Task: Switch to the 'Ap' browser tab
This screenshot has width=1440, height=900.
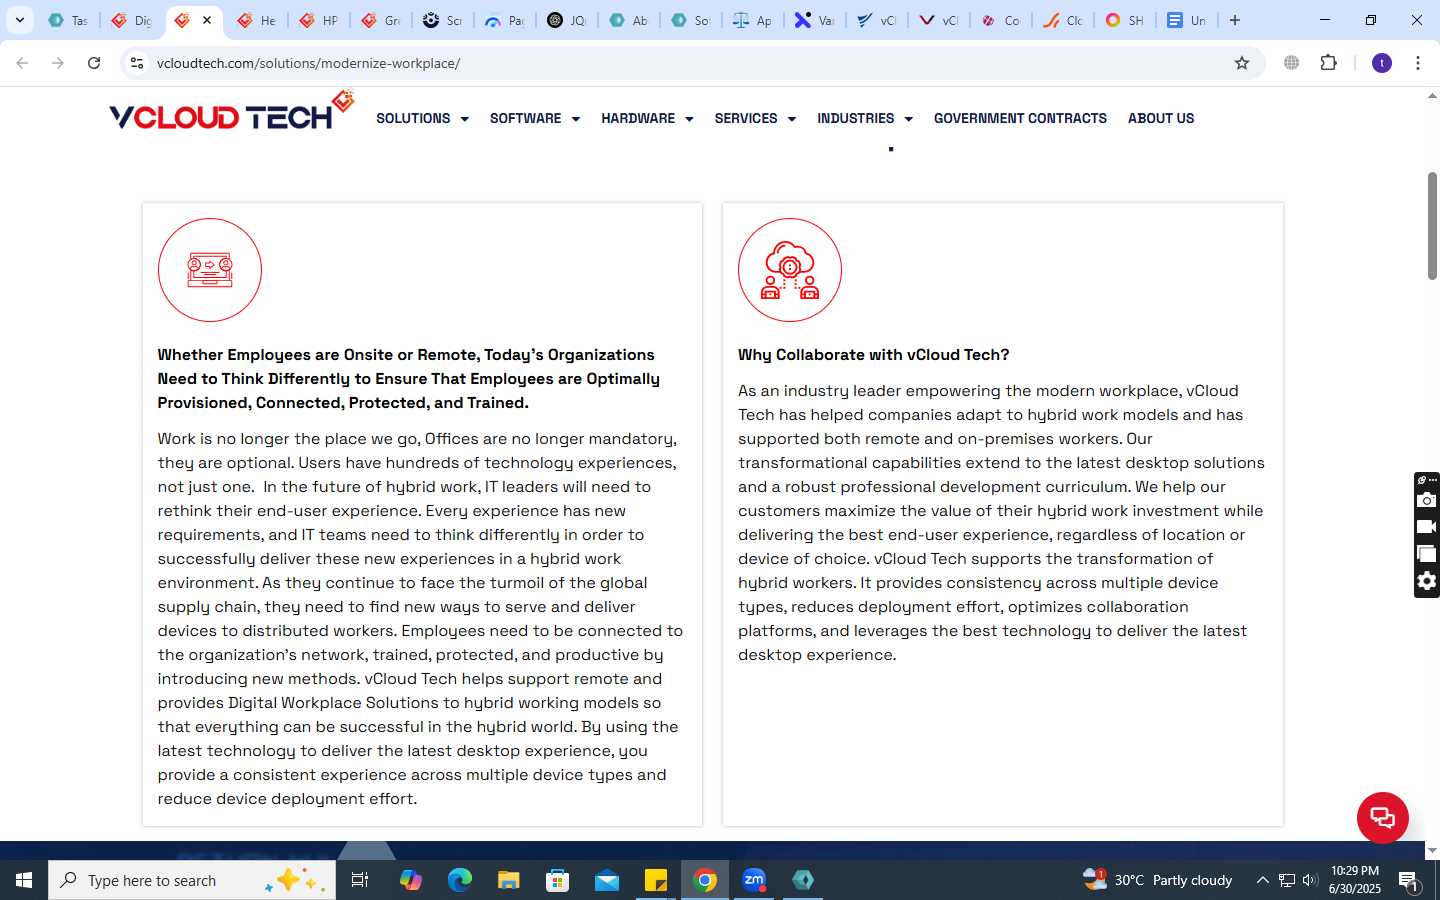Action: 753,20
